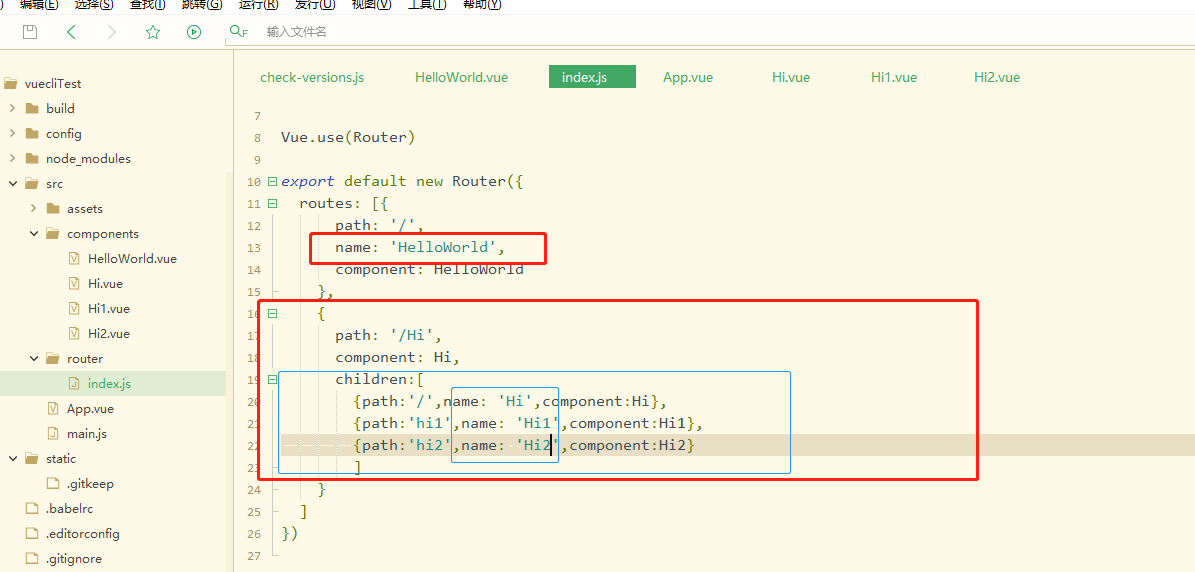The width and height of the screenshot is (1195, 572).
Task: Open App.vue in the file tree
Action: [x=90, y=408]
